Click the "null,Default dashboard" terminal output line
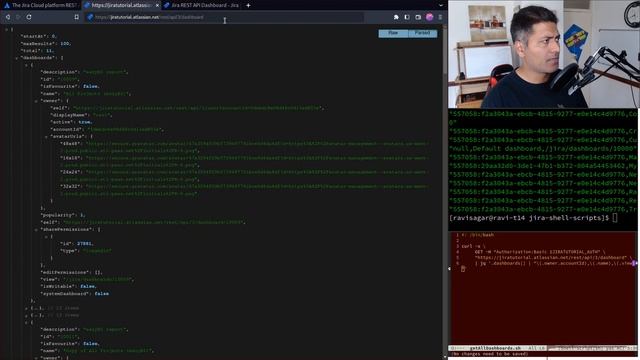Image resolution: width=640 pixels, height=360 pixels. pos(543,149)
